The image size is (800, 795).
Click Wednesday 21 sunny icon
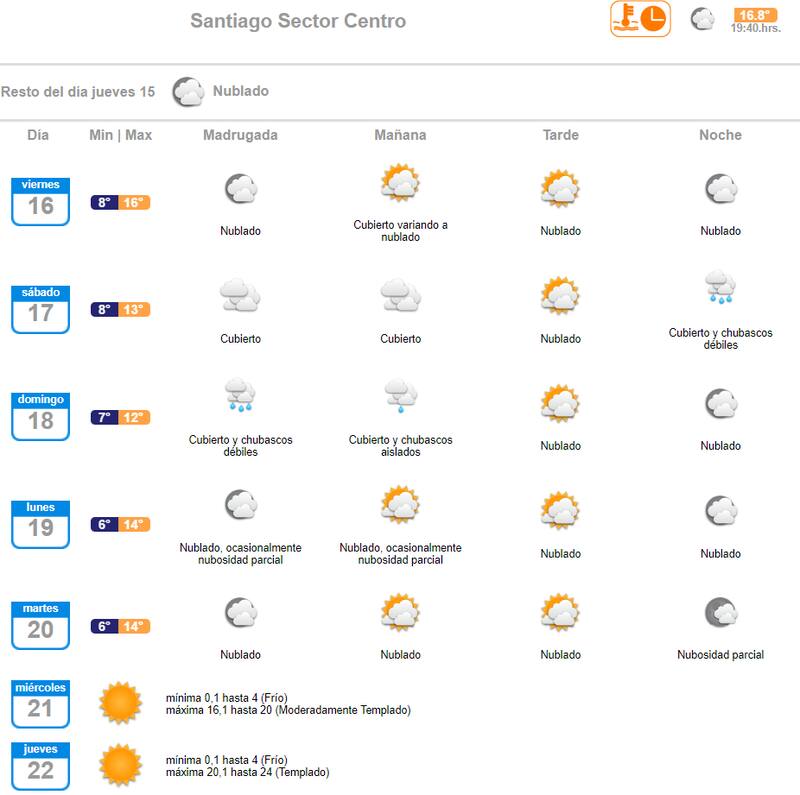point(120,703)
